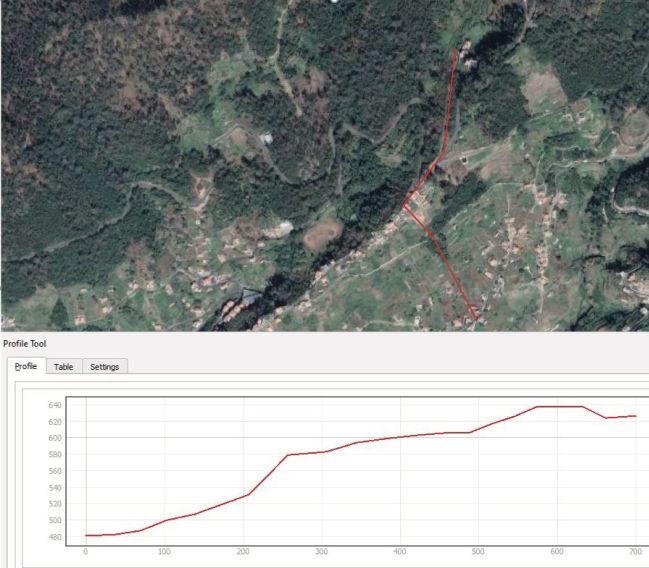The image size is (649, 568).
Task: Click the red profile line's northern end on map
Action: coord(455,50)
